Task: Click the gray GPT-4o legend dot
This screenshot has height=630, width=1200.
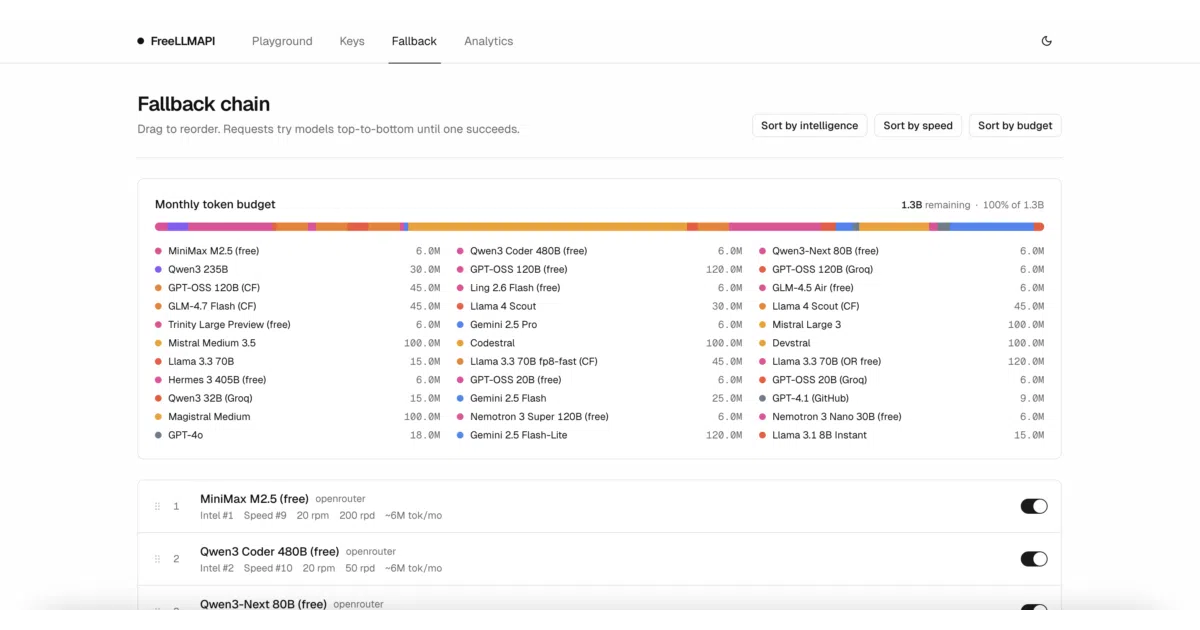Action: point(158,435)
